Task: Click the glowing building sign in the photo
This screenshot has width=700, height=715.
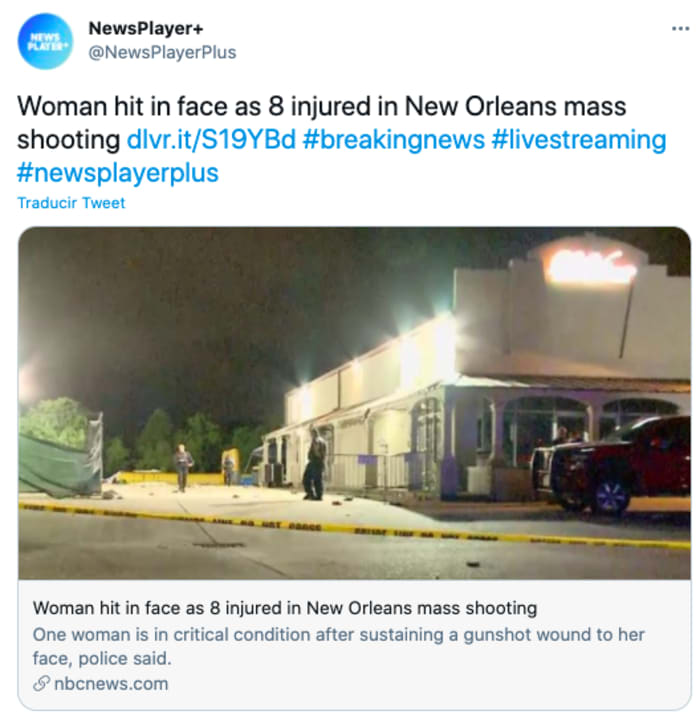Action: pos(591,266)
